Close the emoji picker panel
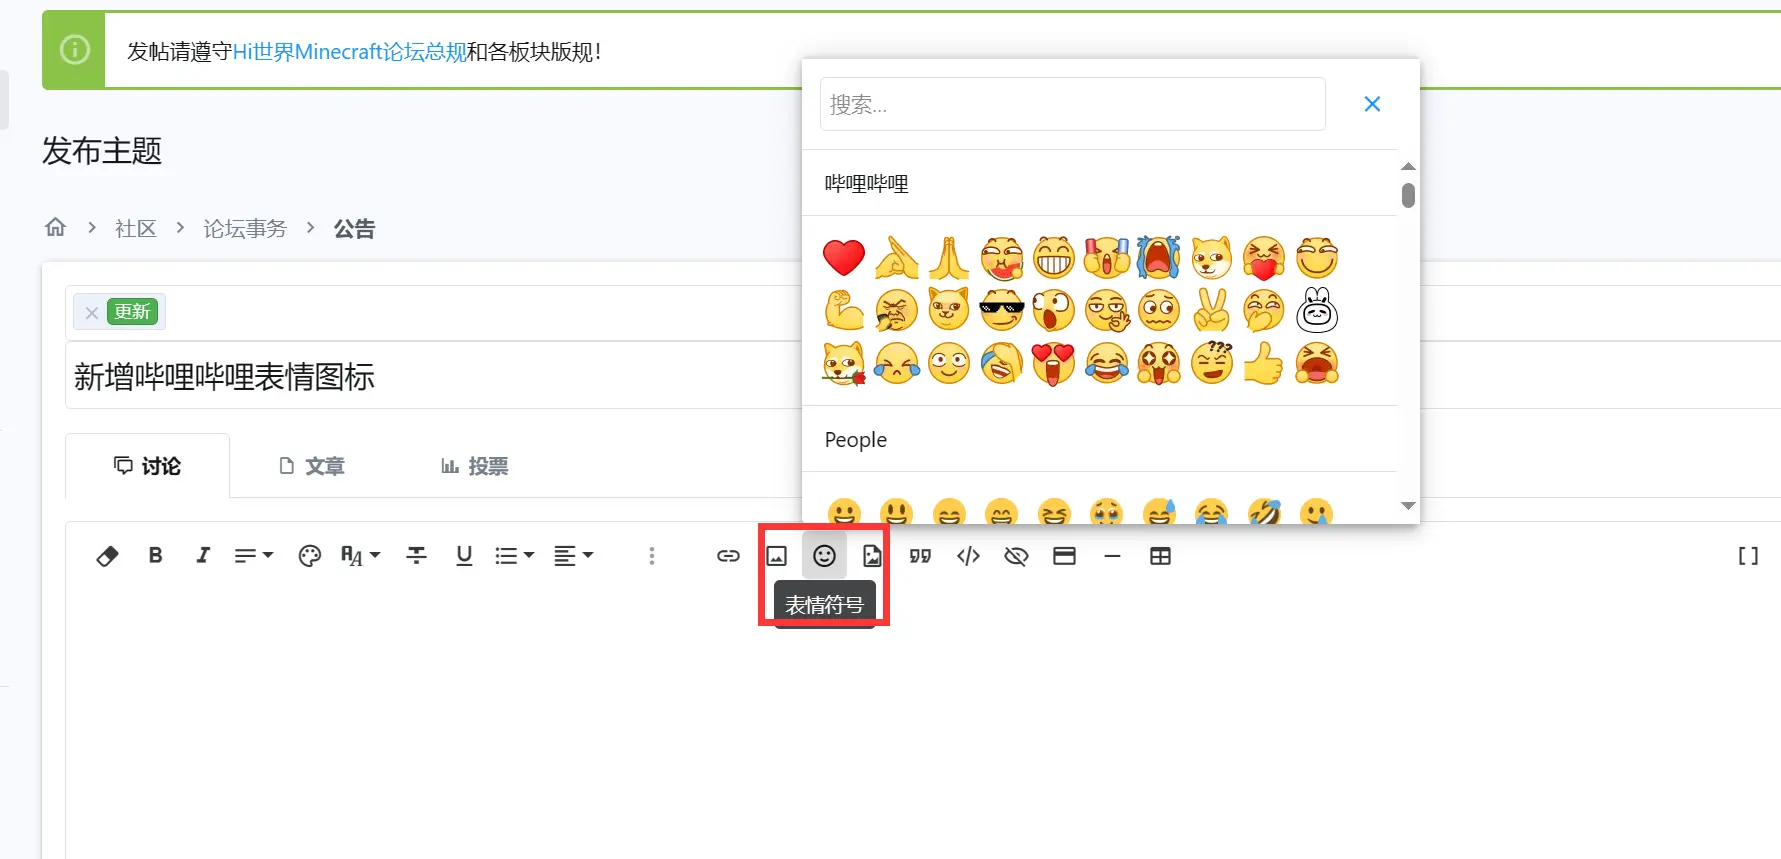This screenshot has width=1781, height=859. click(1372, 104)
